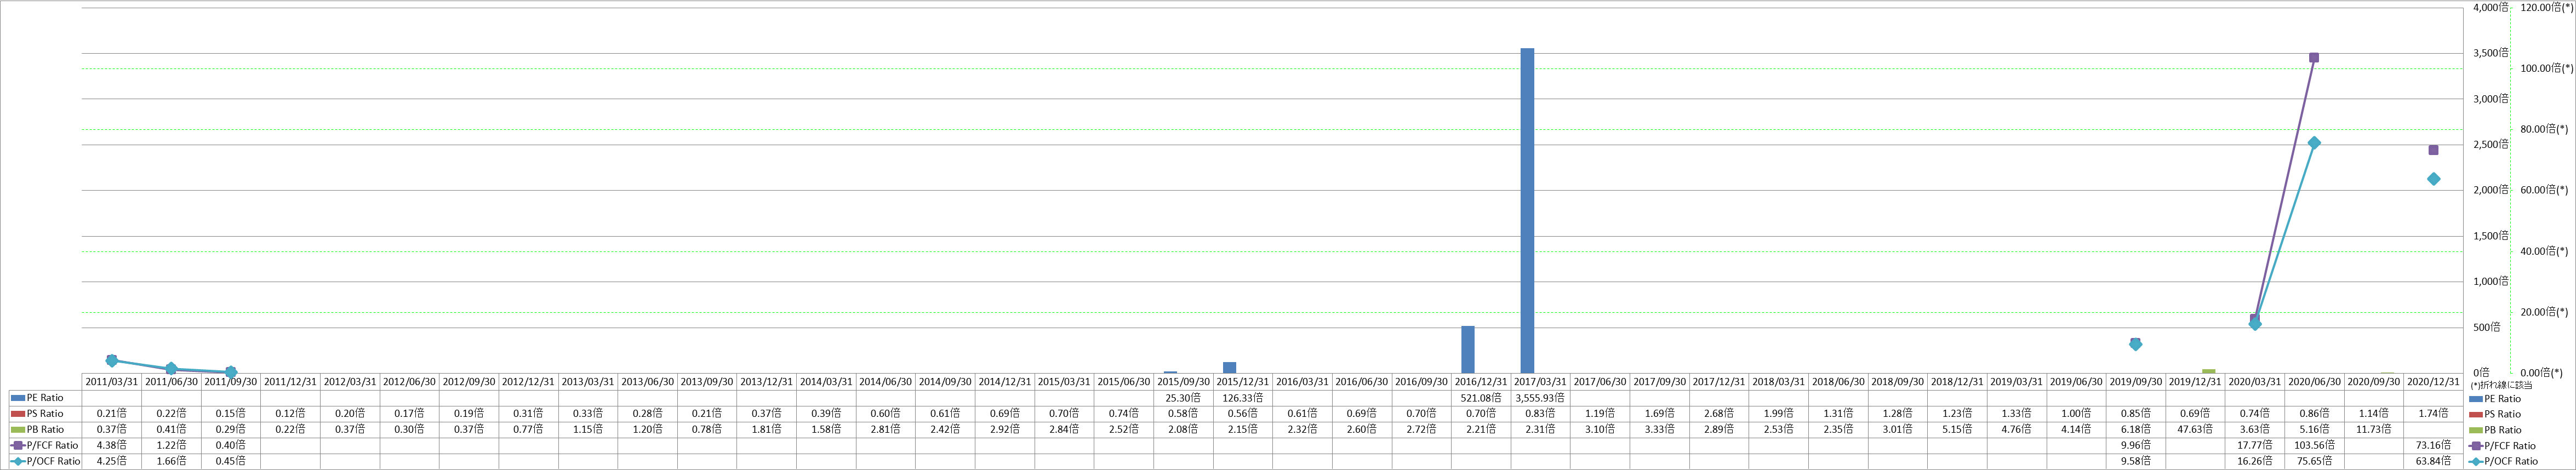The height and width of the screenshot is (470, 2576).
Task: Click the 2020/12/31 date column header
Action: tap(2433, 382)
